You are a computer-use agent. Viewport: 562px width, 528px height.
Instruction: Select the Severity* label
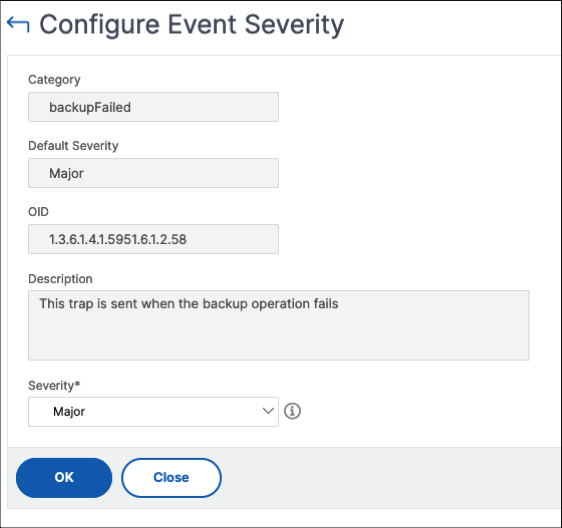[x=54, y=385]
